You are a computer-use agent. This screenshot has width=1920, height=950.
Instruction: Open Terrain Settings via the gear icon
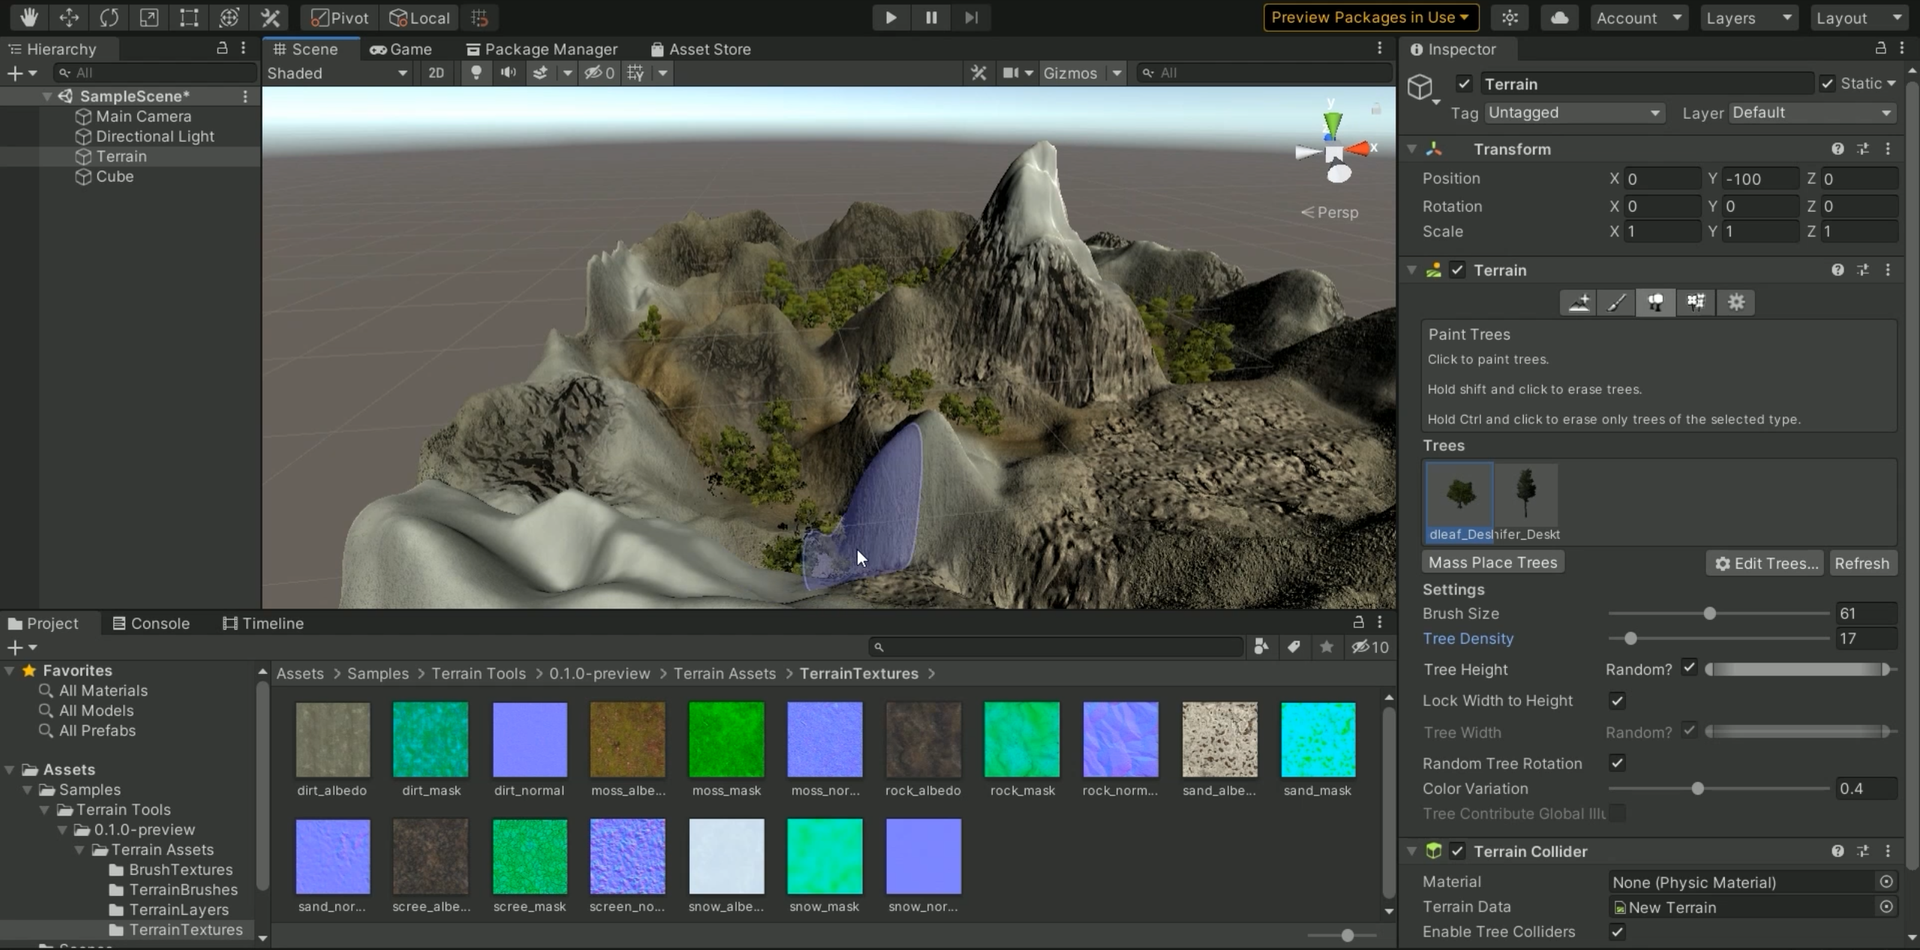(1736, 303)
